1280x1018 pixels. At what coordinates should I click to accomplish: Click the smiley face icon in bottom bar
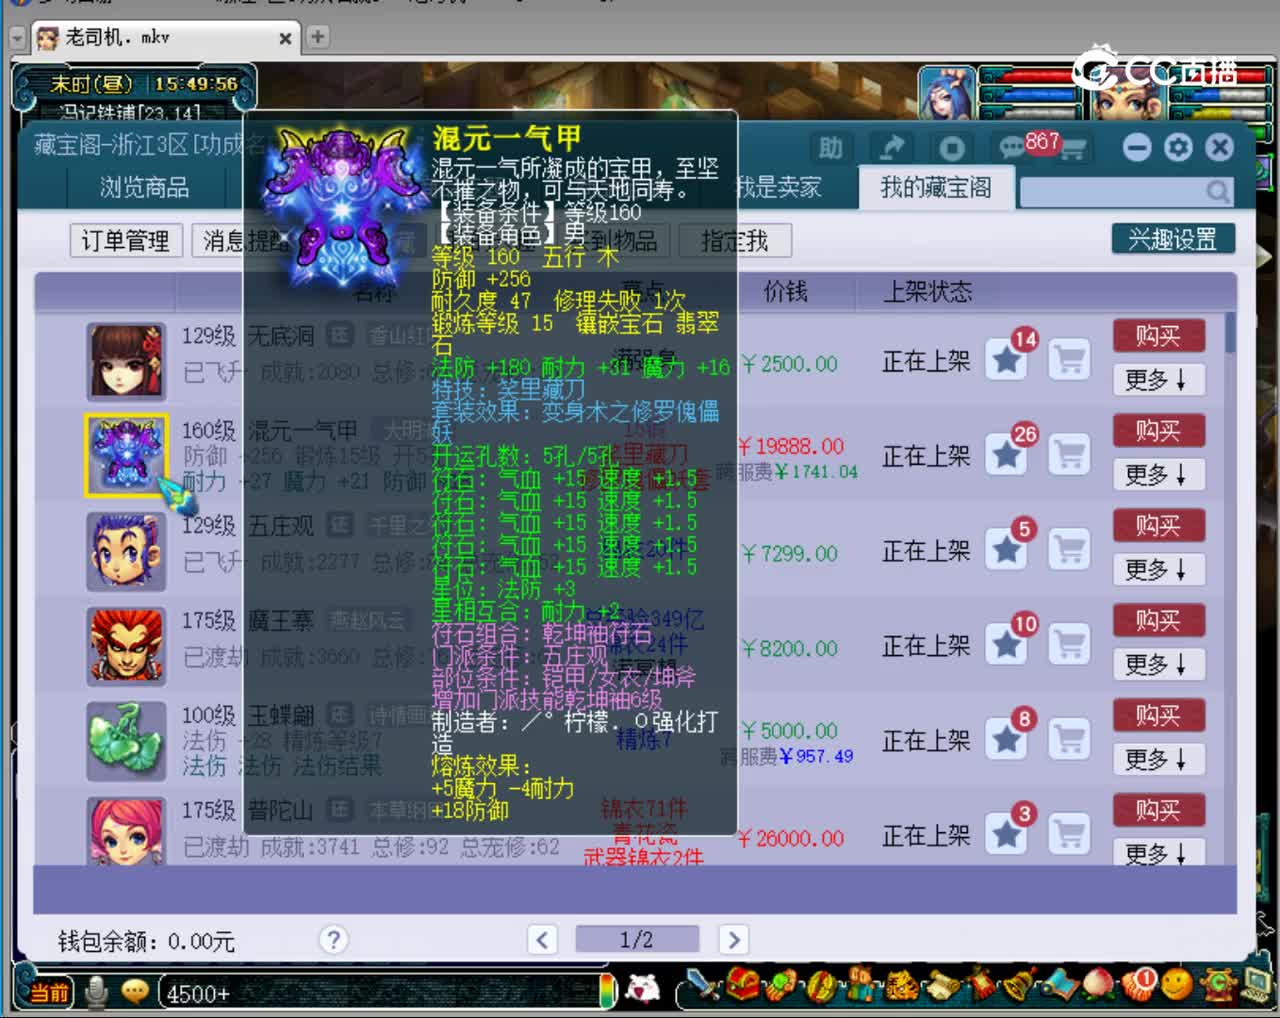[1178, 985]
